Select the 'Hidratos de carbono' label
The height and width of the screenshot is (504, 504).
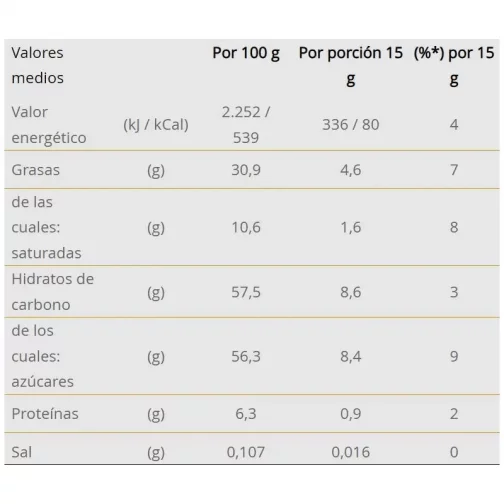tap(53, 292)
